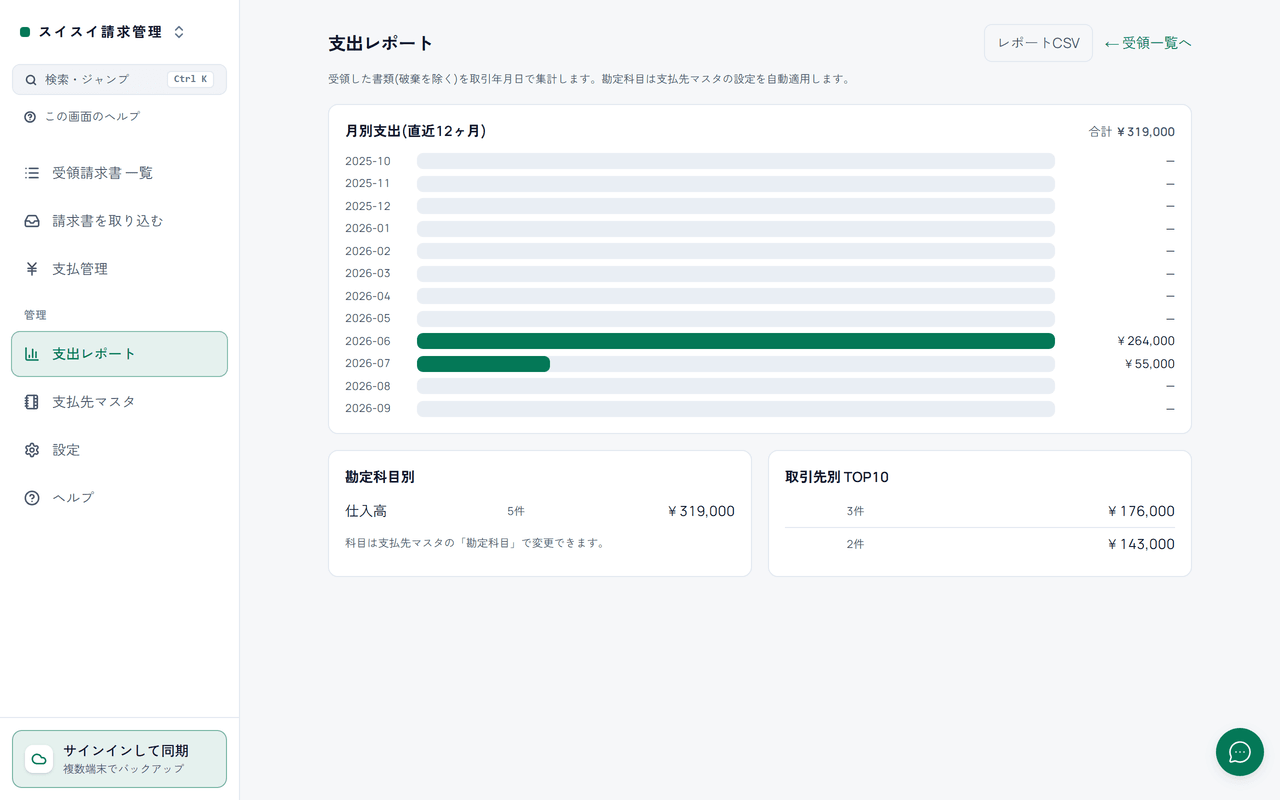Click the 仕入高 account row label
This screenshot has height=800, width=1280.
pos(366,511)
